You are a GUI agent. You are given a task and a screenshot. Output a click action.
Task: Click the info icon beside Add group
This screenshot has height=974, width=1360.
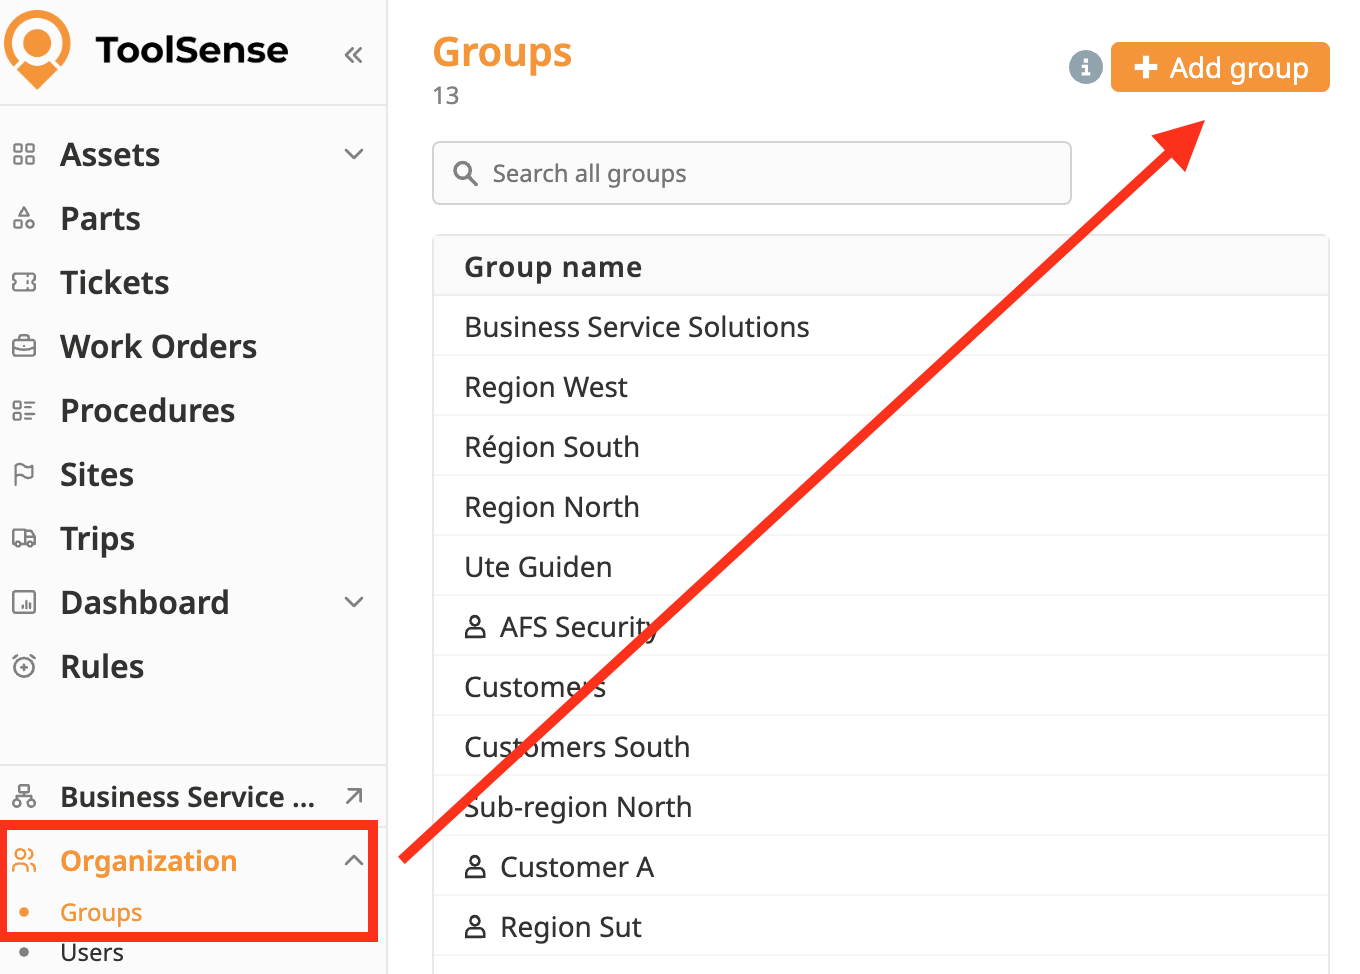point(1085,68)
